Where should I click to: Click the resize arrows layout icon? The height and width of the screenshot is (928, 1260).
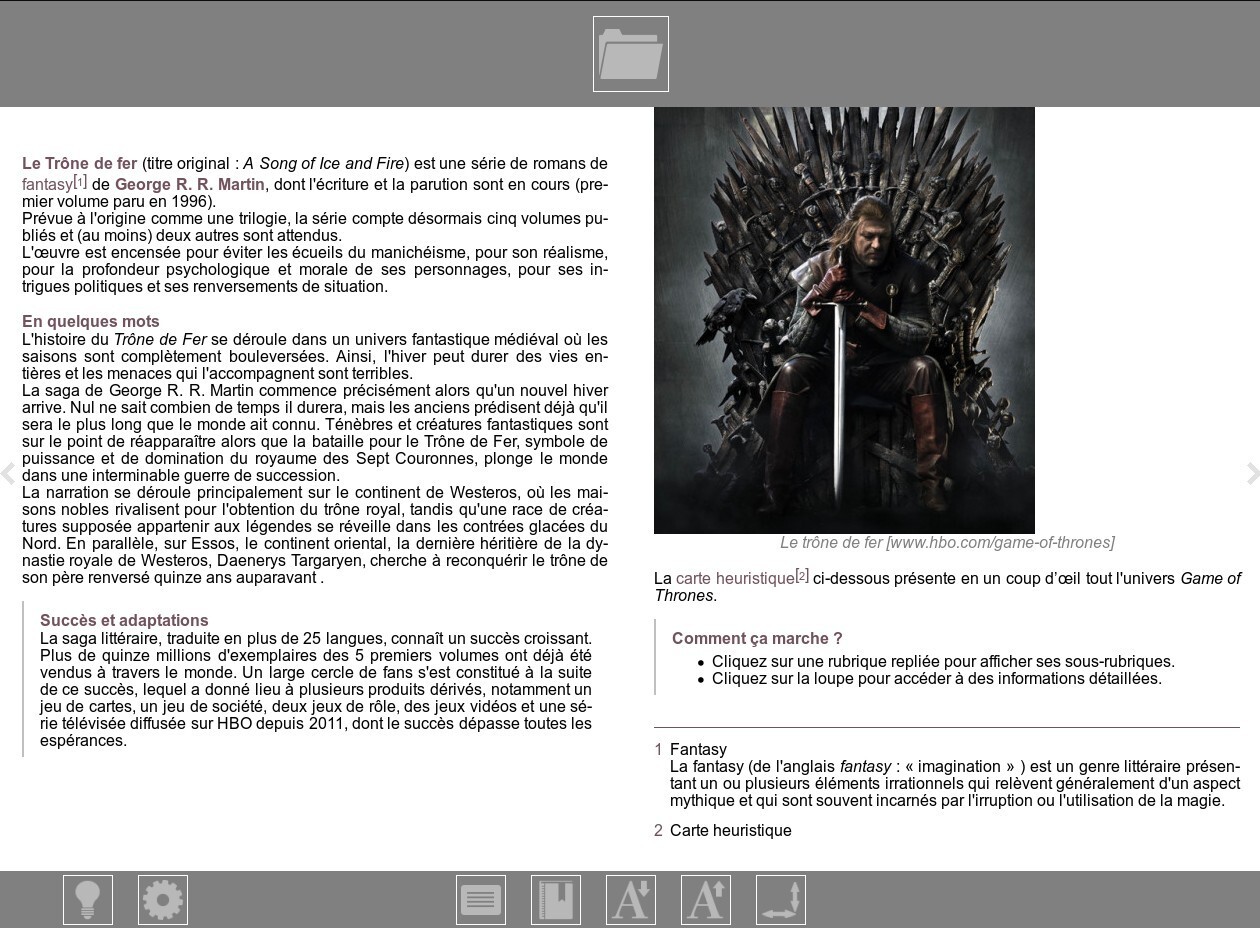point(781,900)
